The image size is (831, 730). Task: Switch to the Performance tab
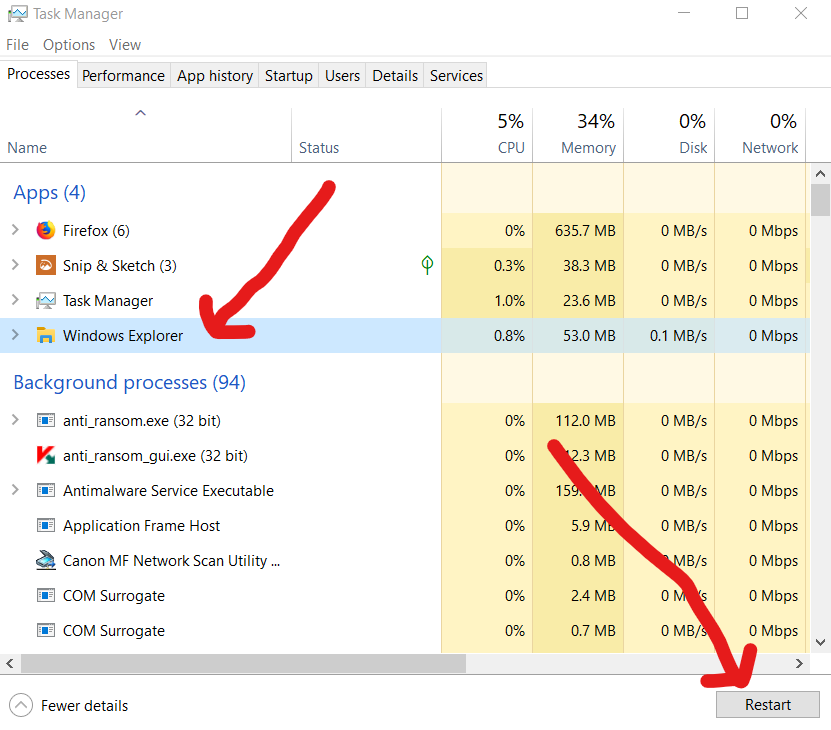(123, 76)
